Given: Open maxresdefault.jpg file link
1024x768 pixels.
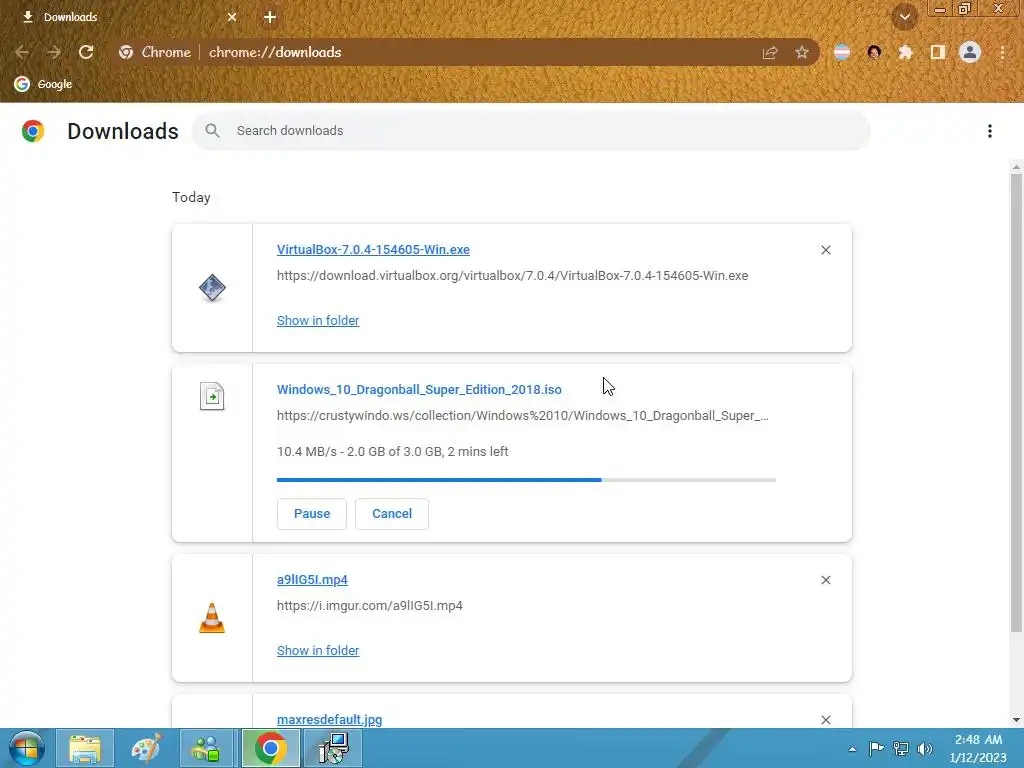Looking at the screenshot, I should click(329, 719).
